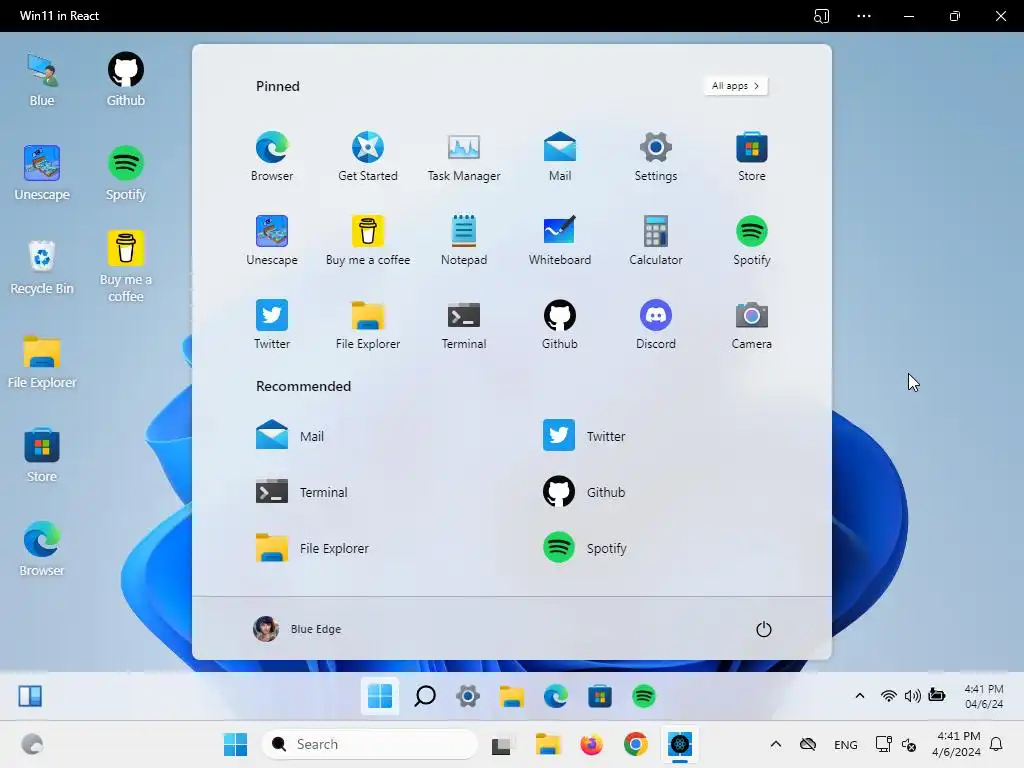The image size is (1024, 768).
Task: Launch Whiteboard from Pinned apps
Action: click(560, 240)
